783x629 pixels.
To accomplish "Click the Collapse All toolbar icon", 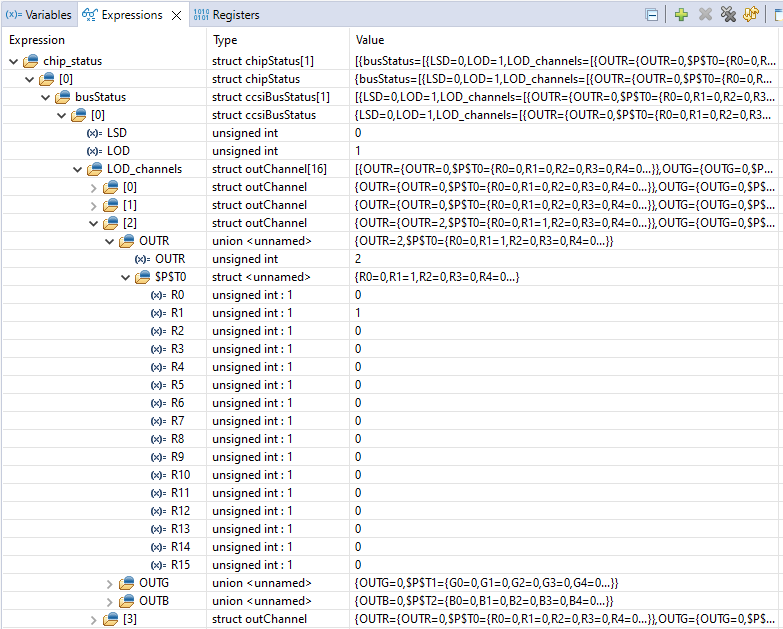I will [x=652, y=15].
